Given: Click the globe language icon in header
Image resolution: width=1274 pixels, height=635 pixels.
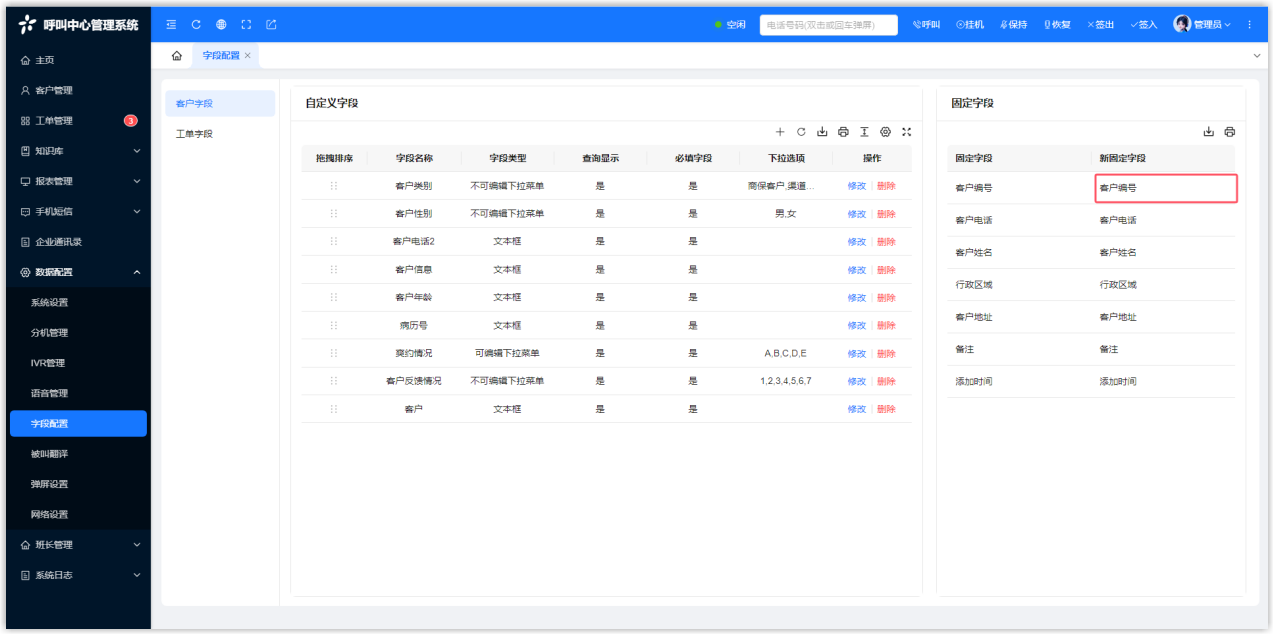Looking at the screenshot, I should coord(221,24).
